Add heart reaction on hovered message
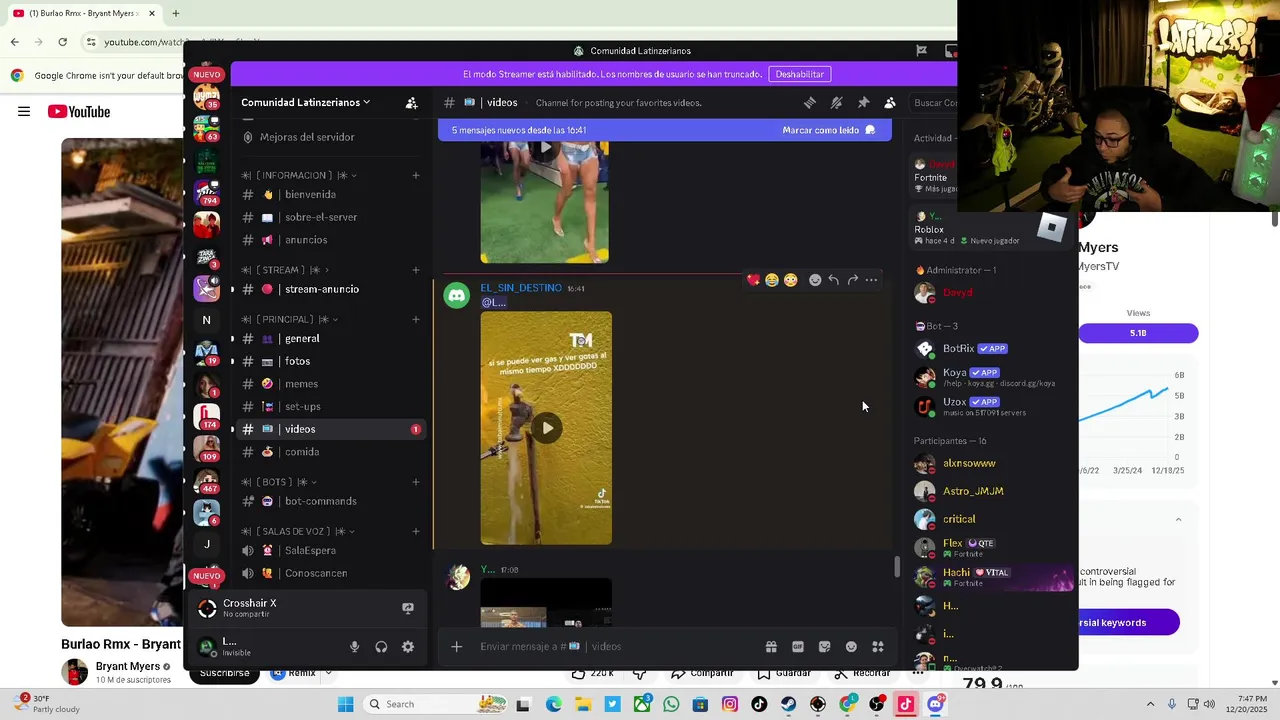The width and height of the screenshot is (1280, 720). [753, 280]
